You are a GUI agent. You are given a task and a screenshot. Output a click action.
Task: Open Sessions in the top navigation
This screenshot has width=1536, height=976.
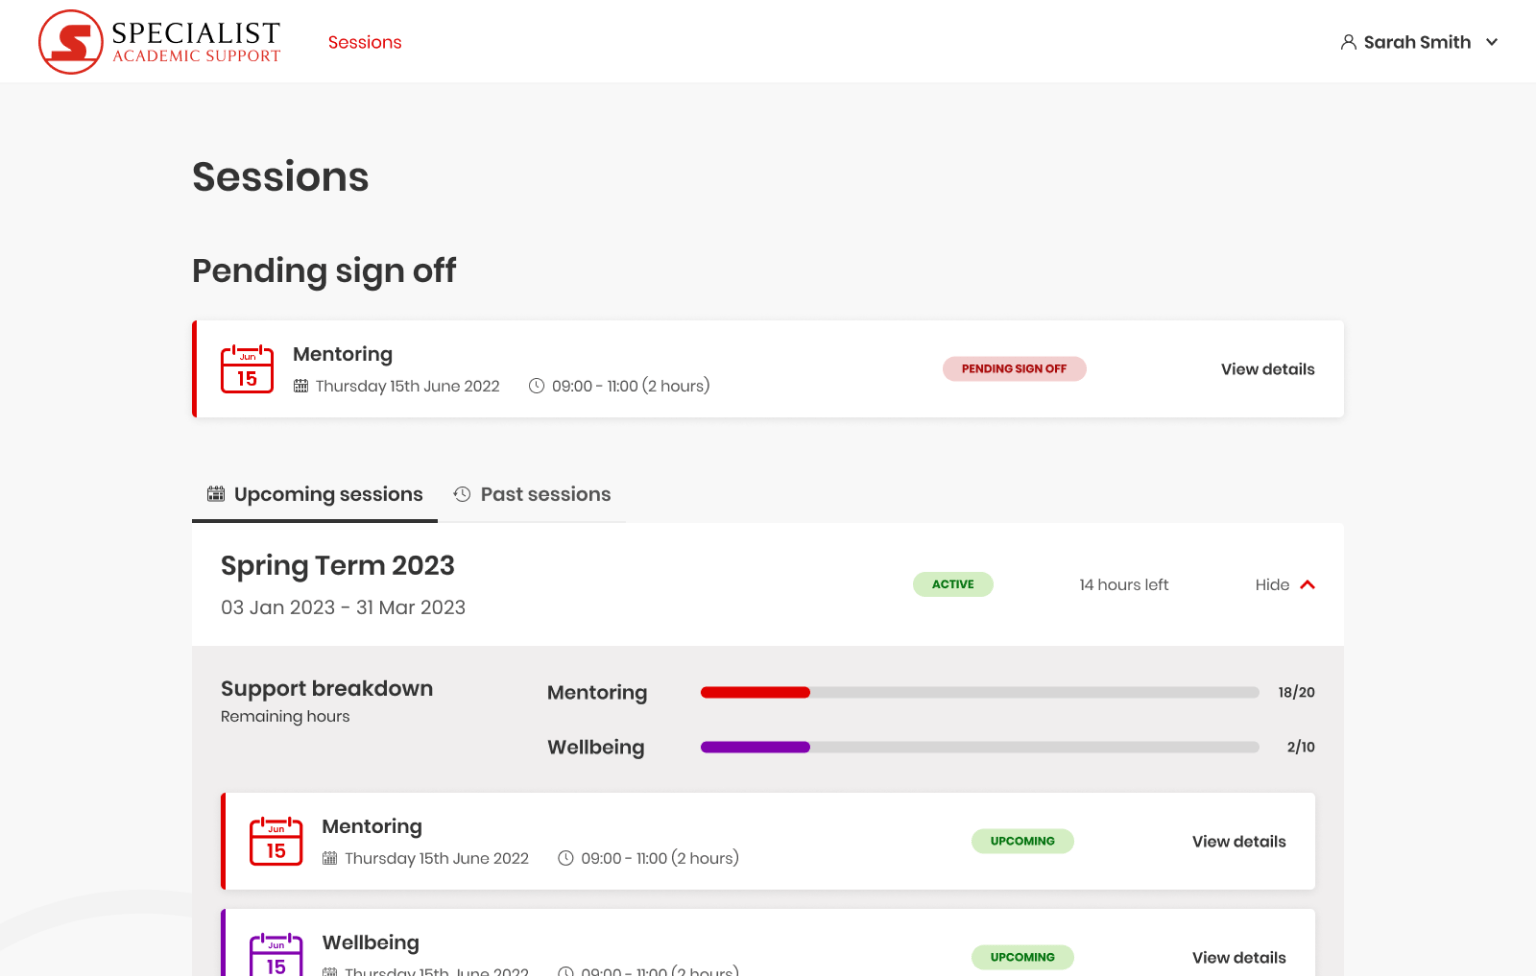coord(365,42)
